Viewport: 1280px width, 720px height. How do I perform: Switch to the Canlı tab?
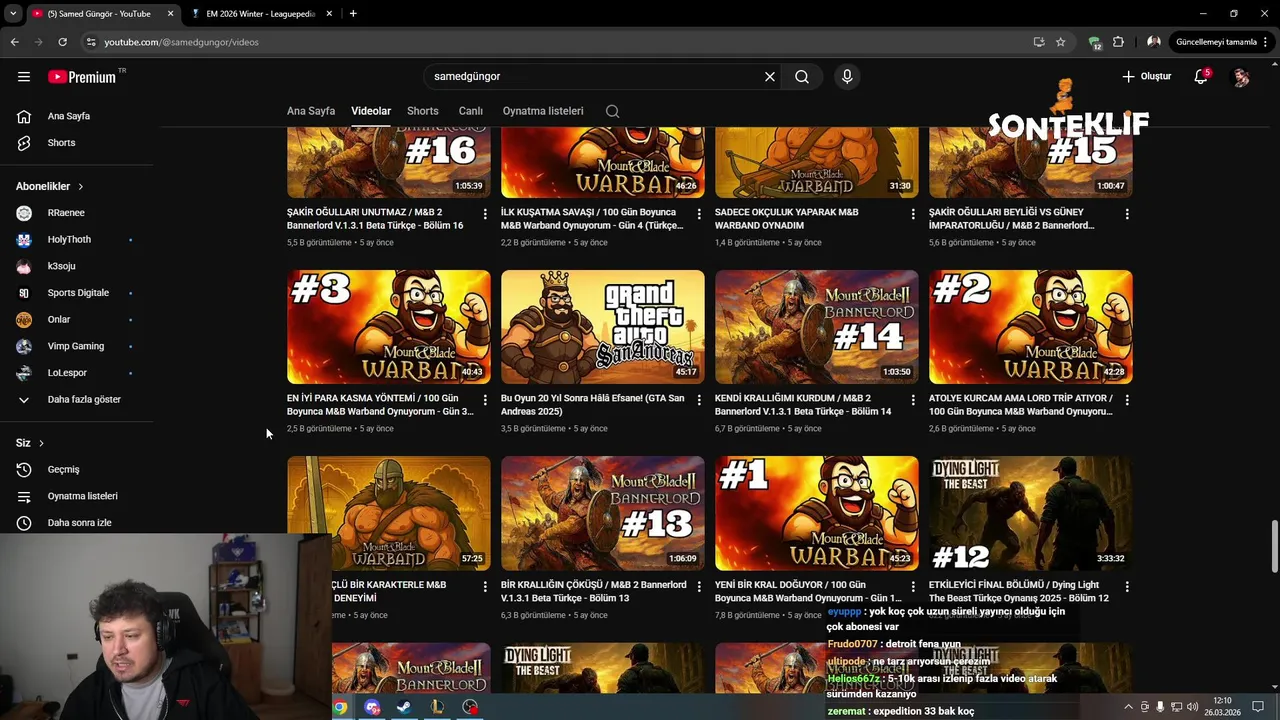[x=471, y=111]
